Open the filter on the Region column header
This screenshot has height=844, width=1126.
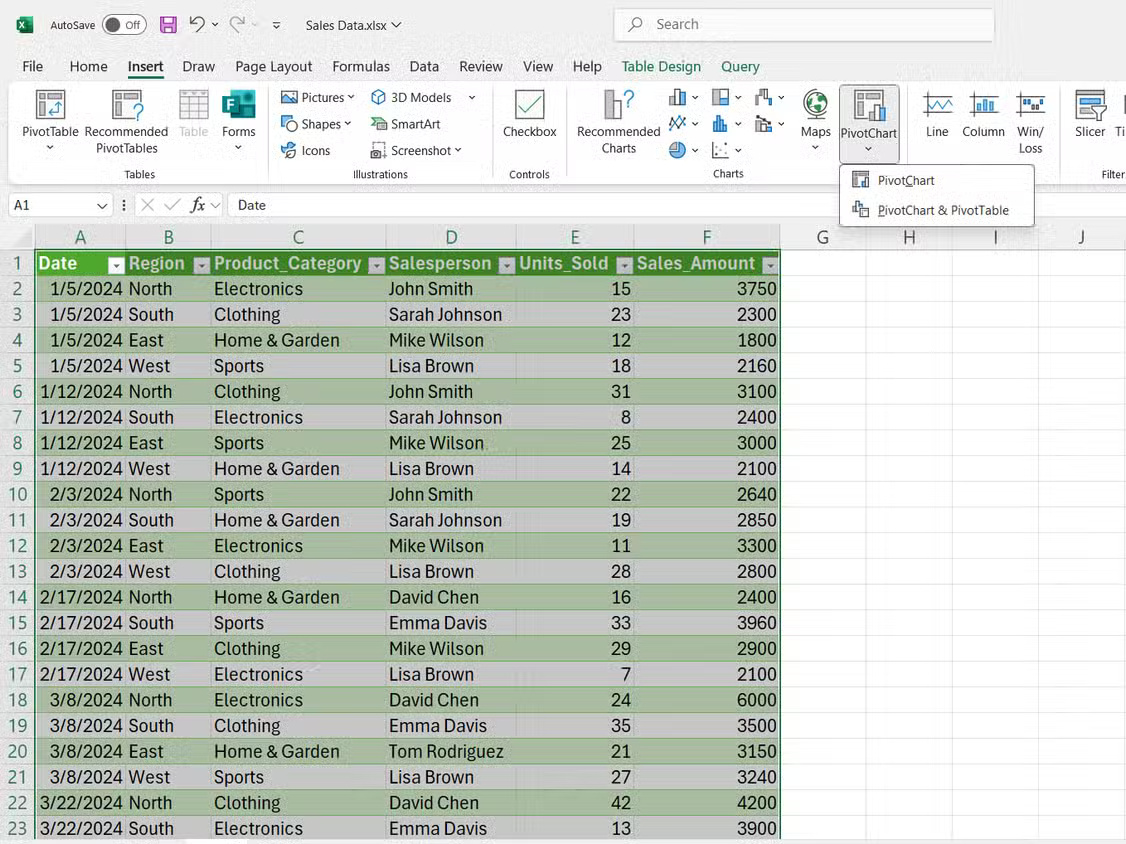coord(202,265)
